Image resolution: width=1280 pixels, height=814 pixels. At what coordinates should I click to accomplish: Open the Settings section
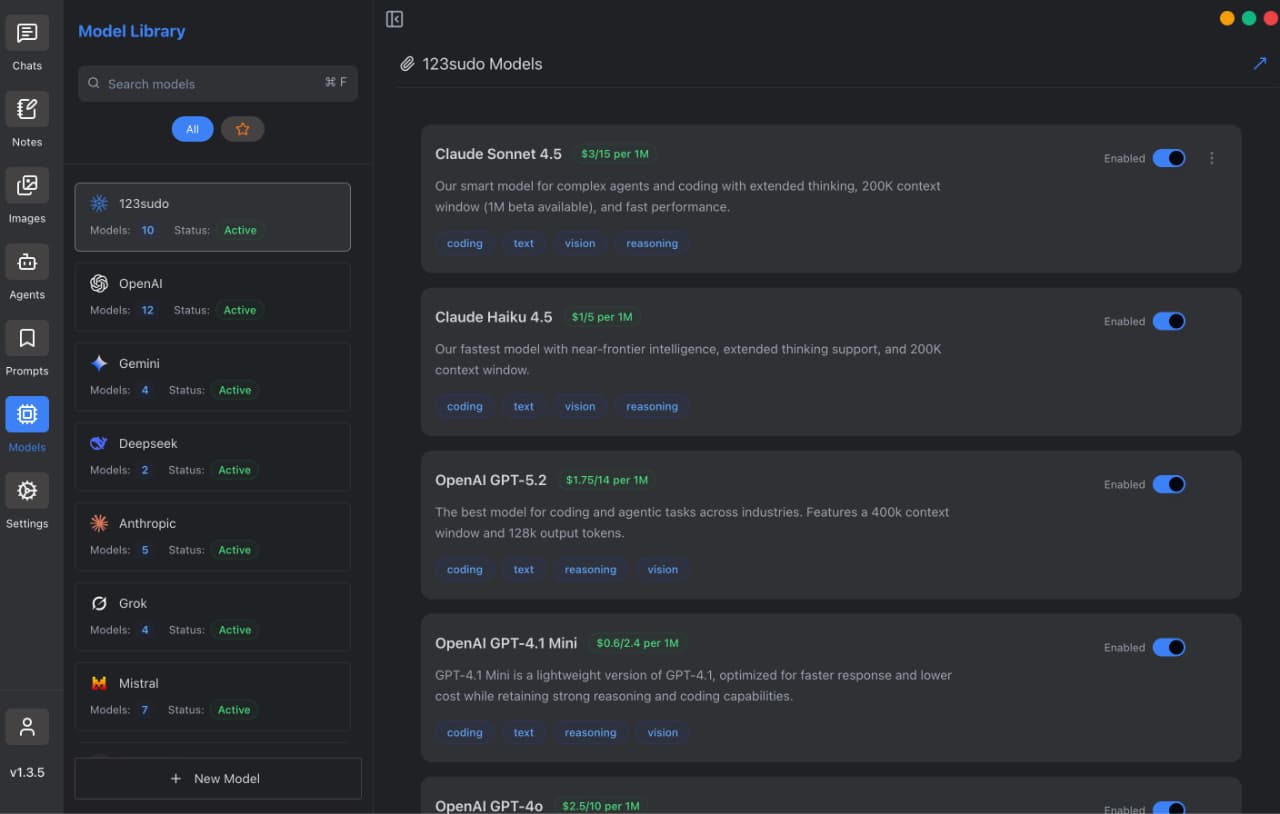(x=27, y=490)
